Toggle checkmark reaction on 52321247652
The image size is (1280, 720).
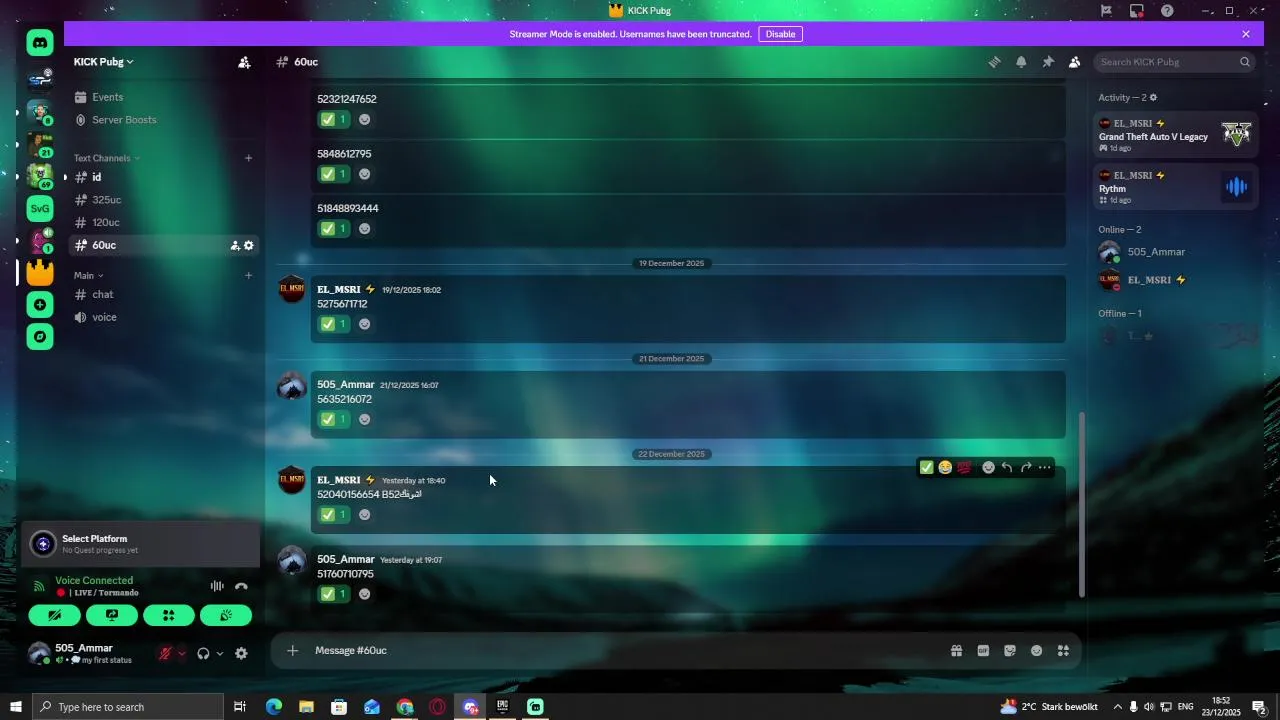click(334, 119)
